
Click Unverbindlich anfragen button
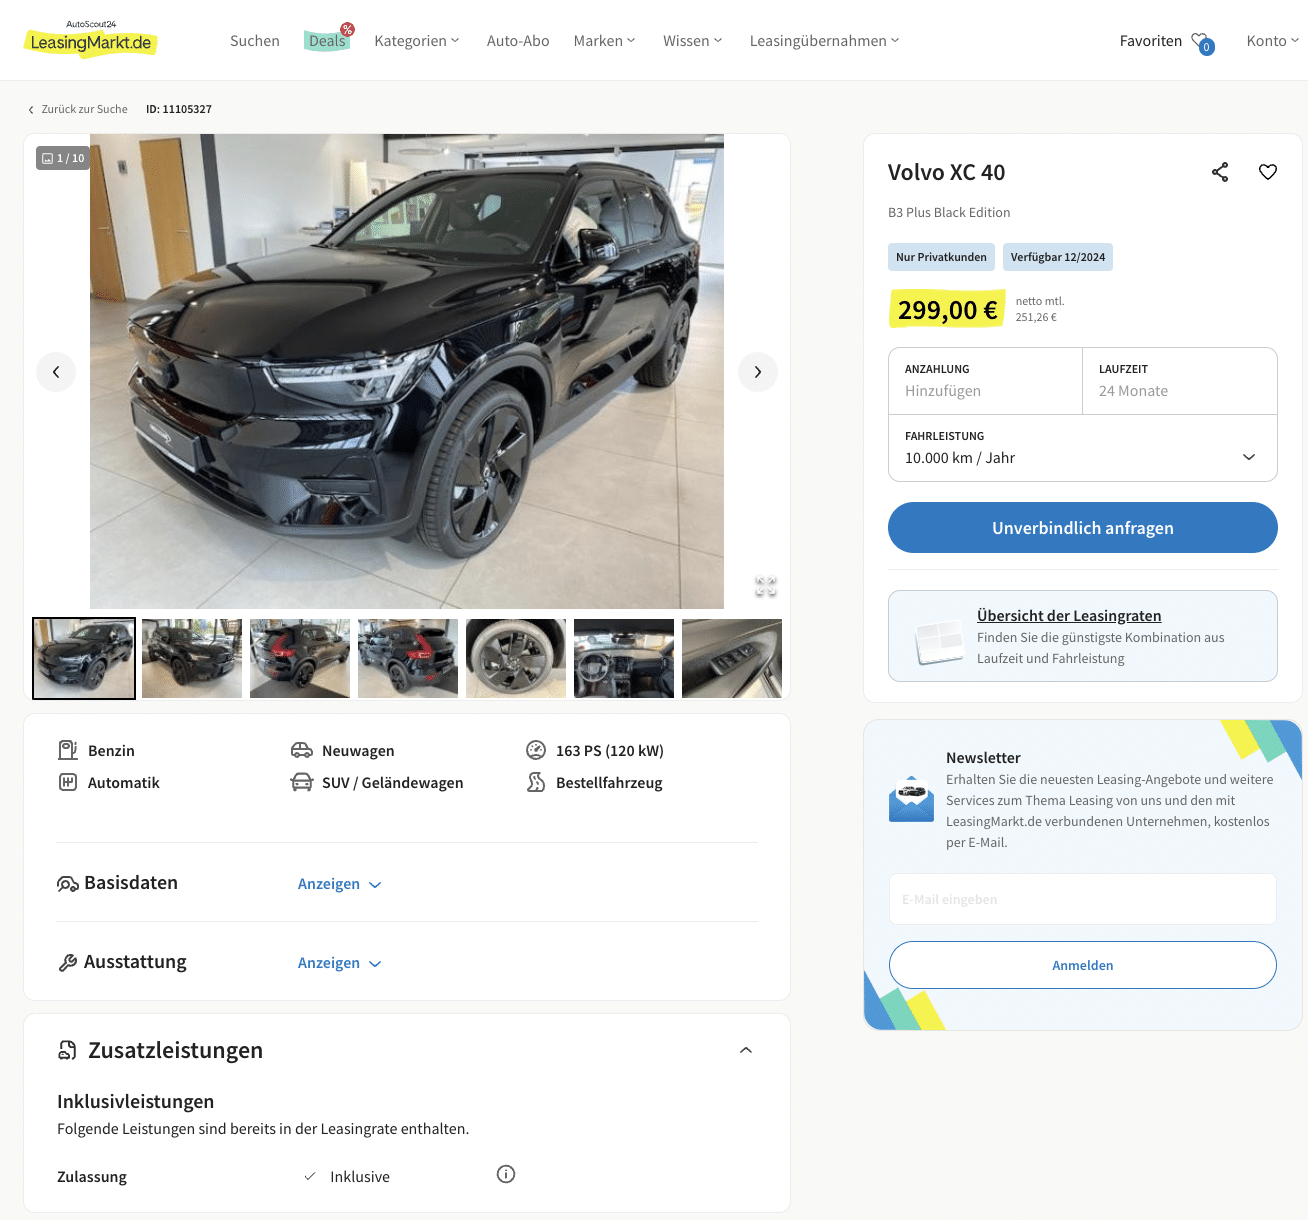pos(1083,528)
